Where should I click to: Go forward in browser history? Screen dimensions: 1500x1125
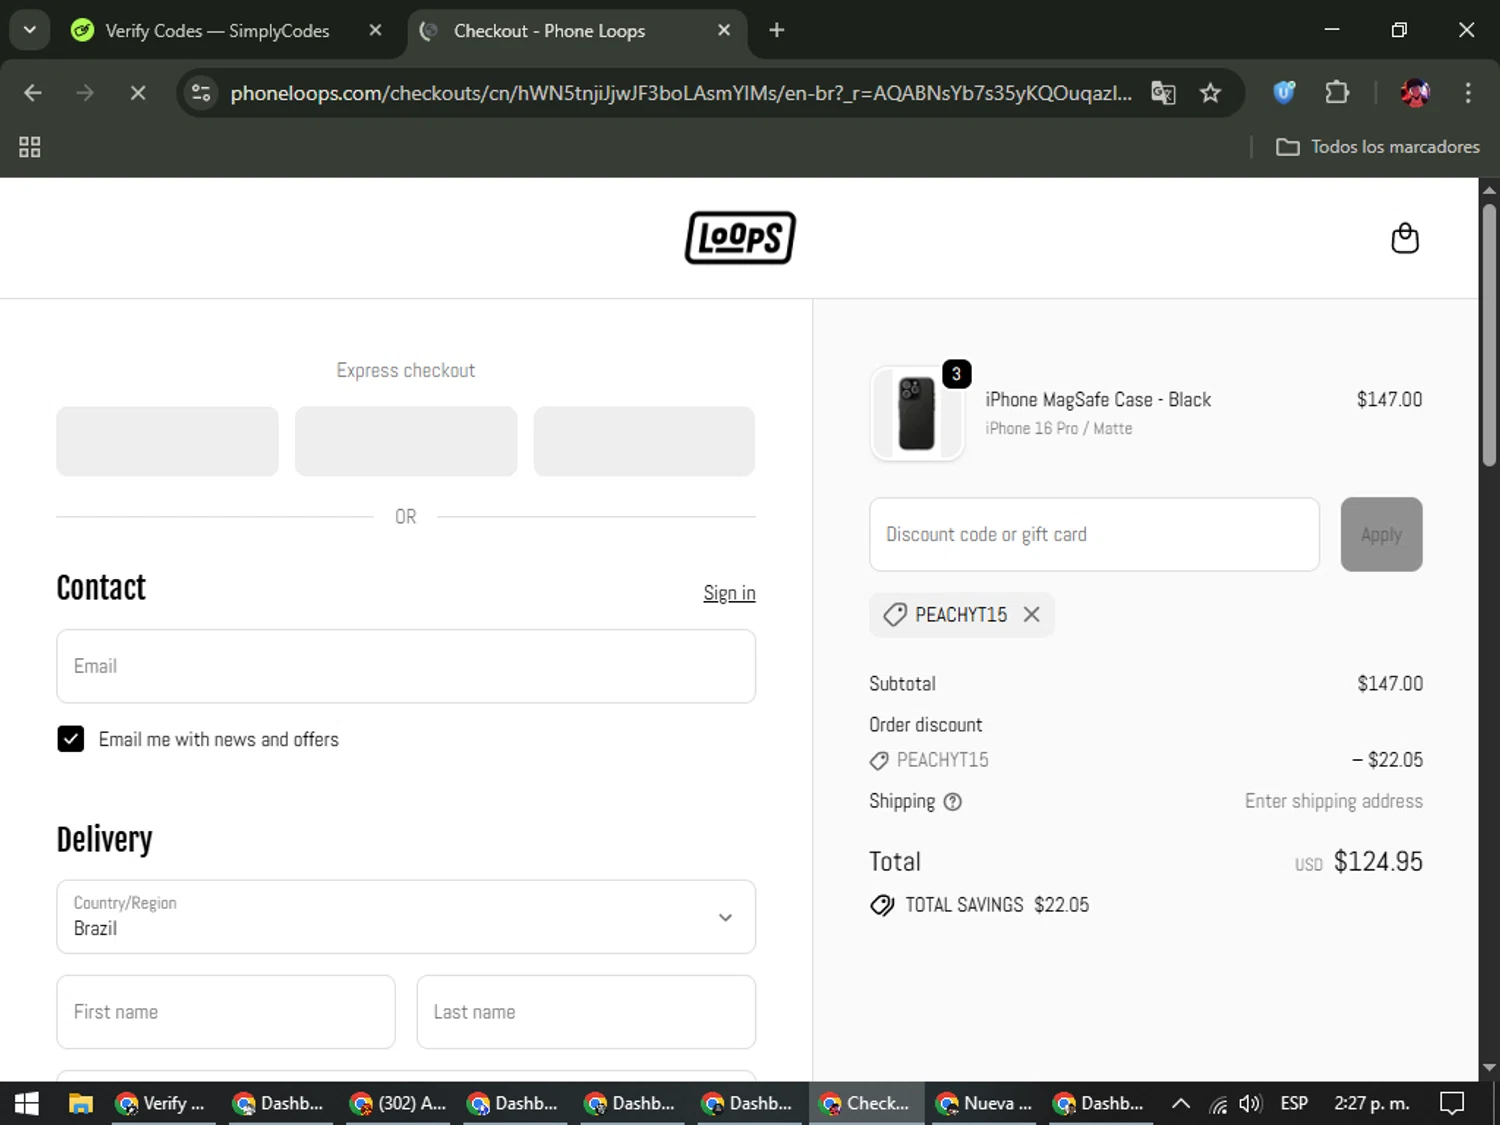pyautogui.click(x=85, y=93)
